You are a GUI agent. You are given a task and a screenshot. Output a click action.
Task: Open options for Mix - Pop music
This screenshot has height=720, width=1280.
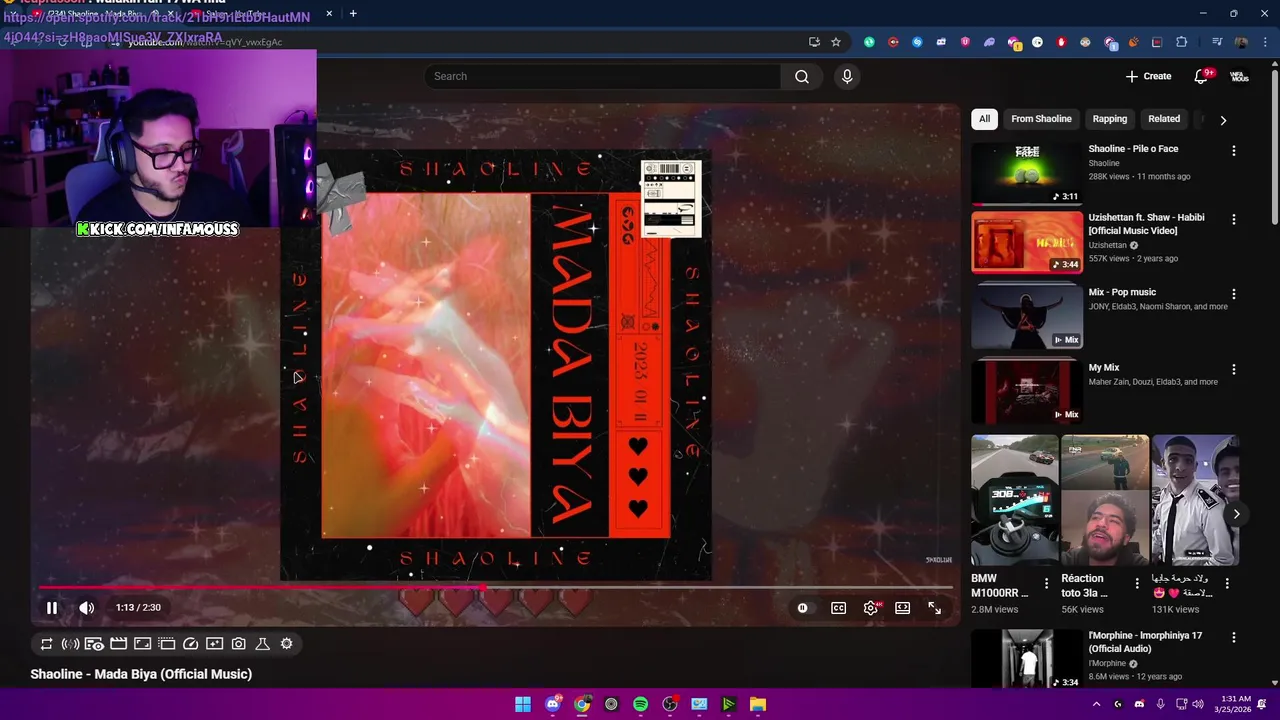[x=1233, y=294]
